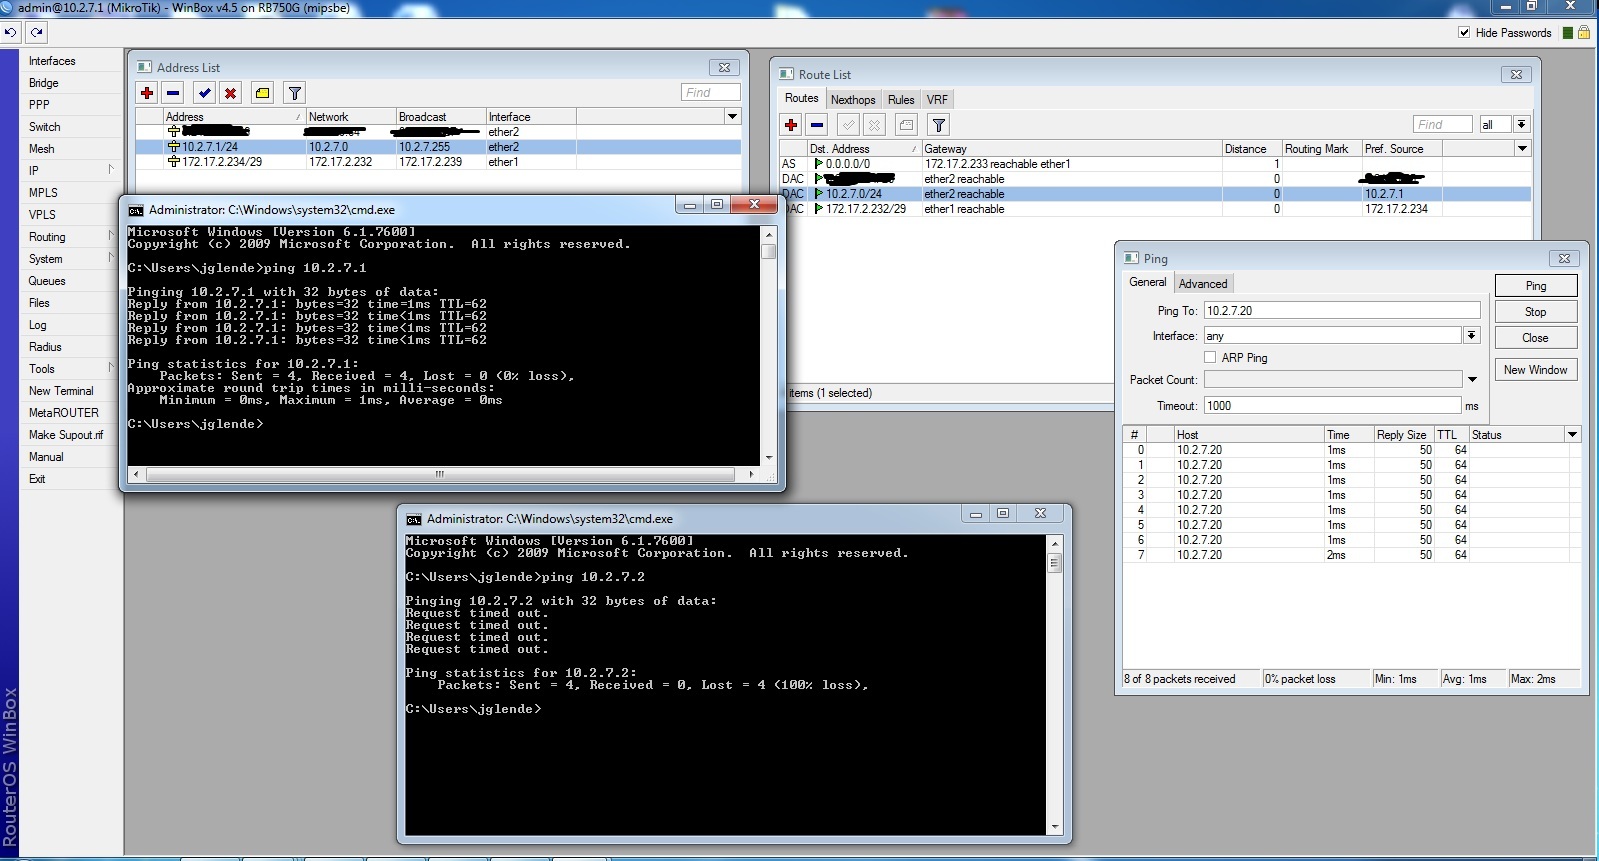Click the Ping To address field
Image resolution: width=1599 pixels, height=861 pixels.
(1341, 311)
